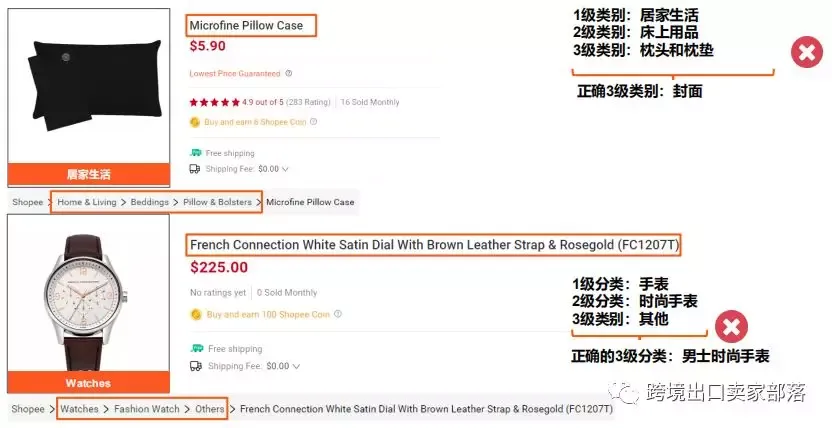Viewport: 832px width, 428px height.
Task: Click the free shipping truck icon for the pillow case
Action: [x=196, y=153]
